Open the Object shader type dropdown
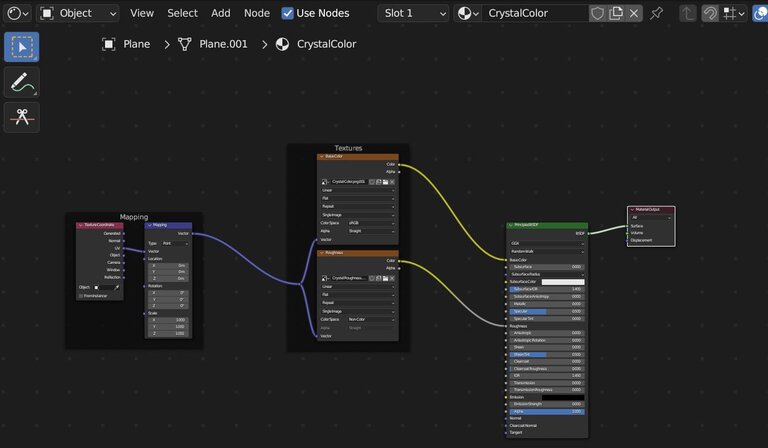This screenshot has width=768, height=448. (x=78, y=13)
